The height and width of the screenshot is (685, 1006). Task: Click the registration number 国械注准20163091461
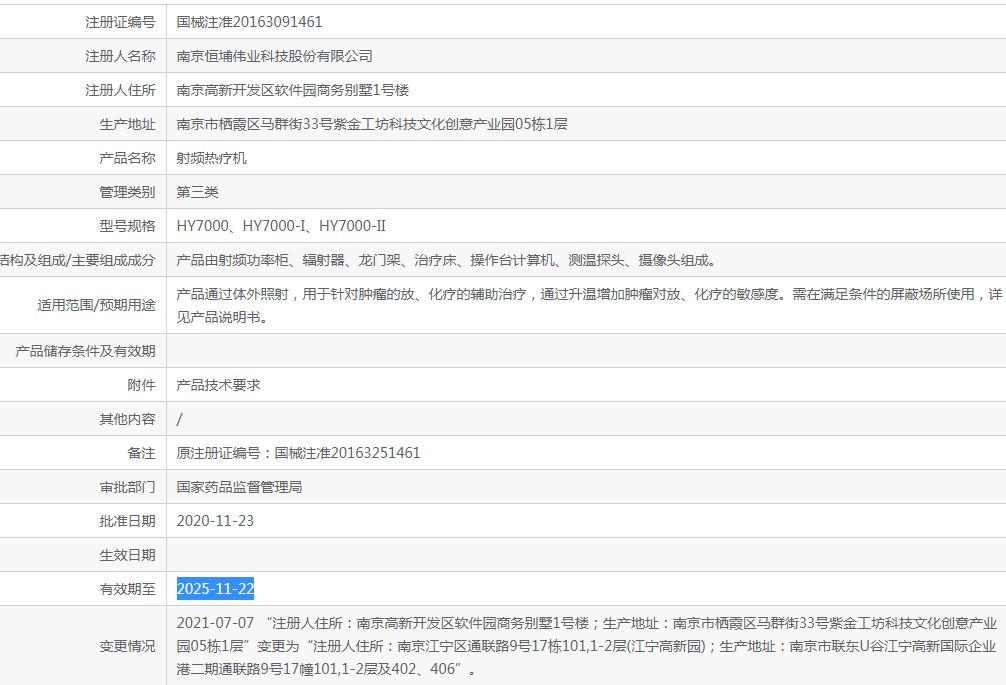(x=250, y=22)
